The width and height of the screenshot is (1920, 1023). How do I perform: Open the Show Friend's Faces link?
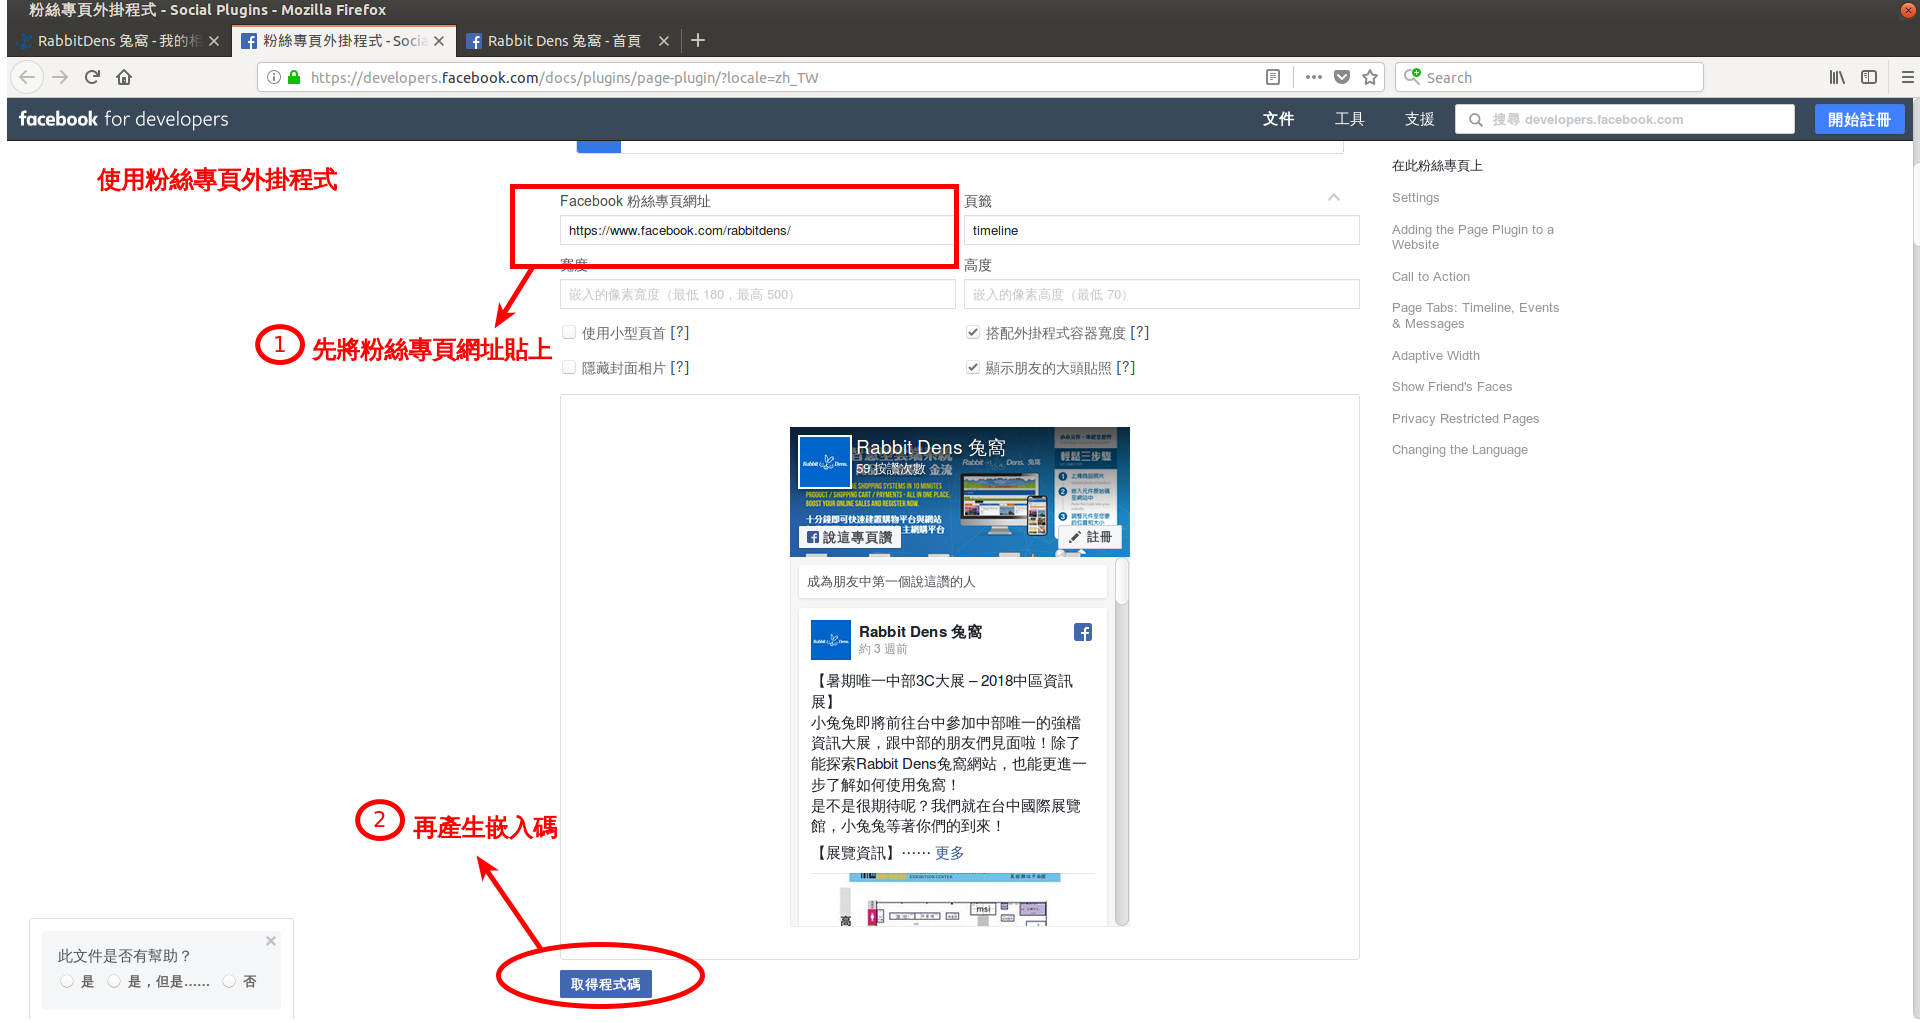[x=1451, y=387]
